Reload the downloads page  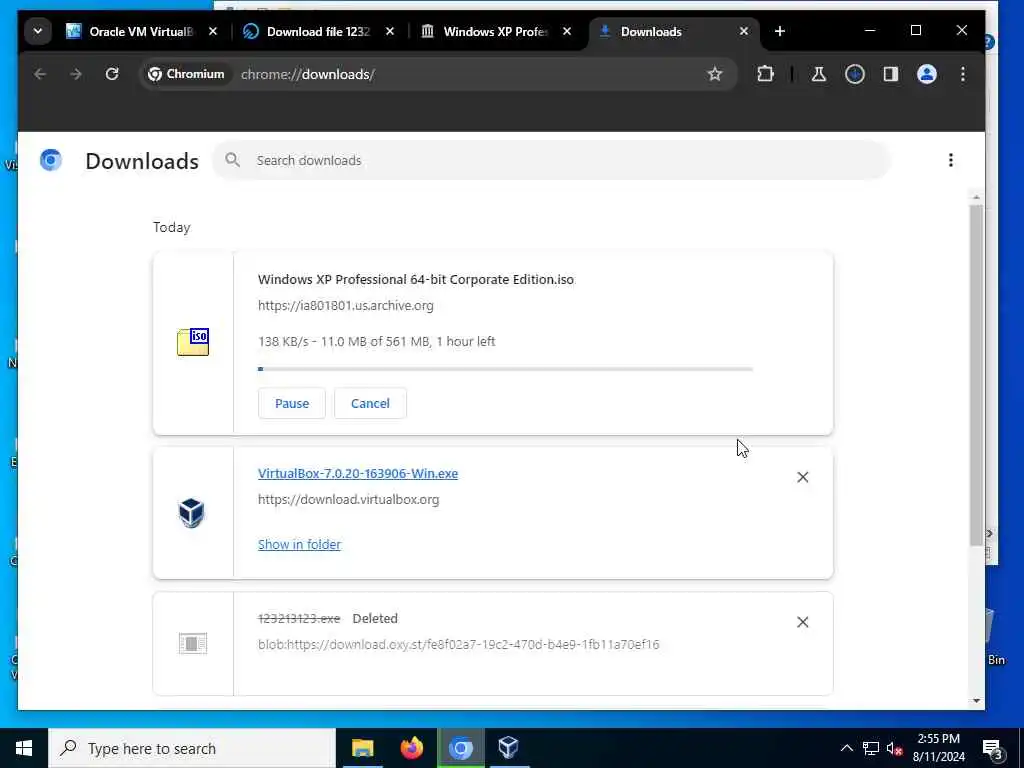click(x=112, y=74)
